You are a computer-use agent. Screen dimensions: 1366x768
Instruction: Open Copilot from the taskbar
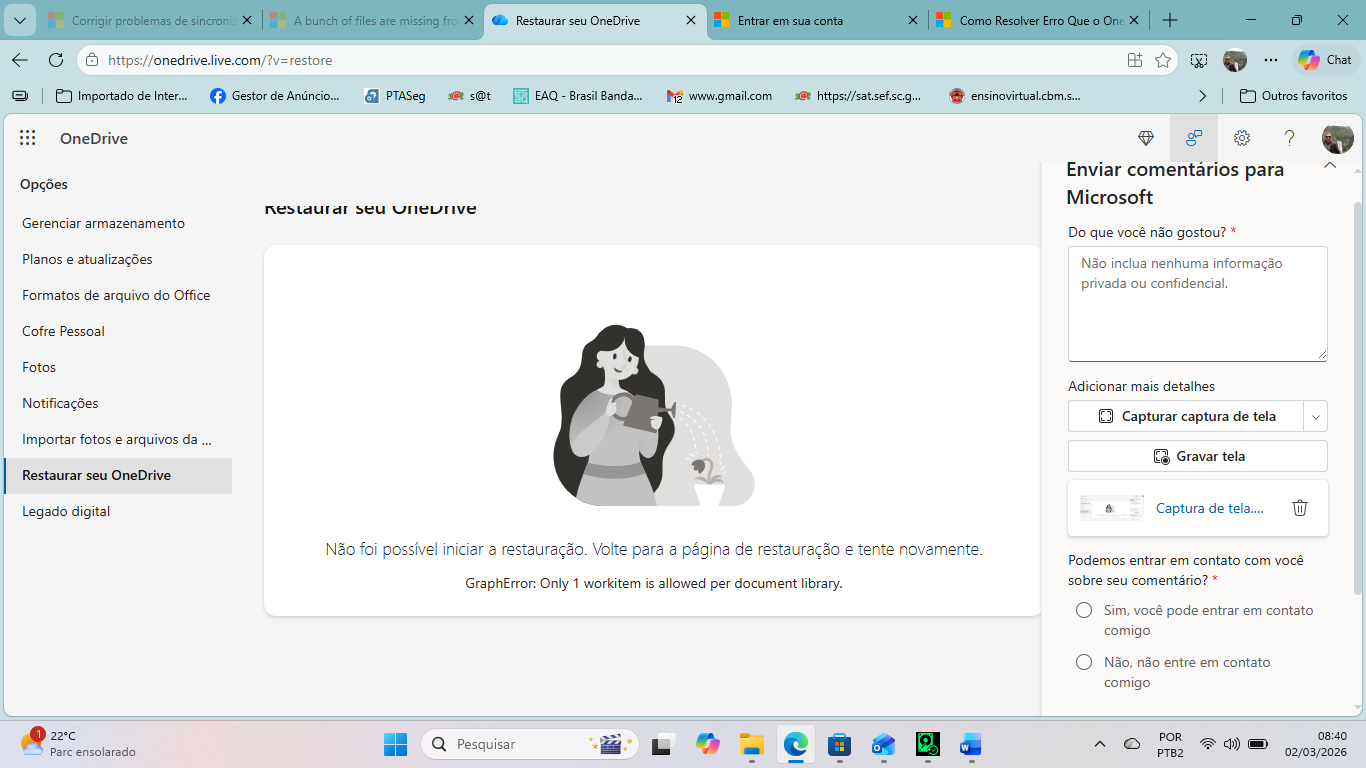708,744
